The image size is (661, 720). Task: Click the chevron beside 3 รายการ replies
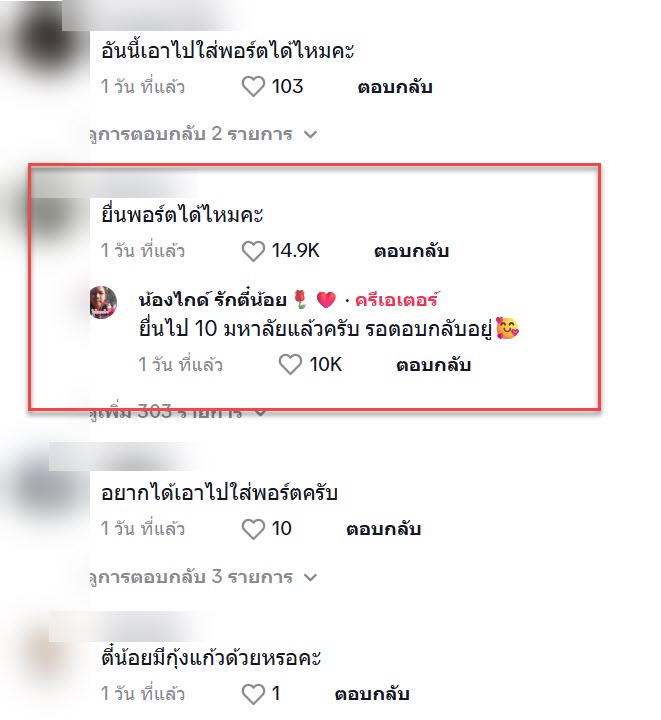pos(311,577)
